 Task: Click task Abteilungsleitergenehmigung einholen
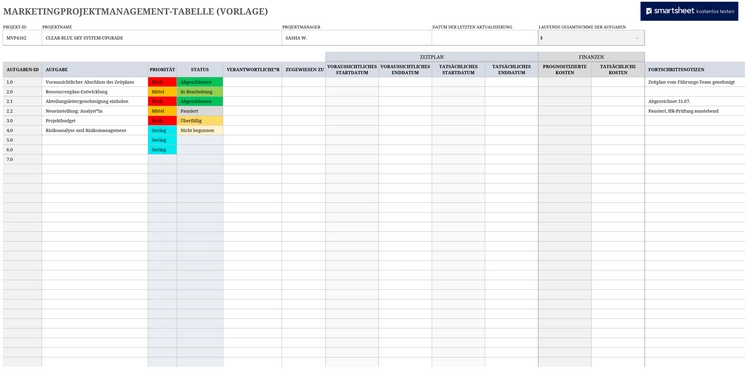[95, 101]
